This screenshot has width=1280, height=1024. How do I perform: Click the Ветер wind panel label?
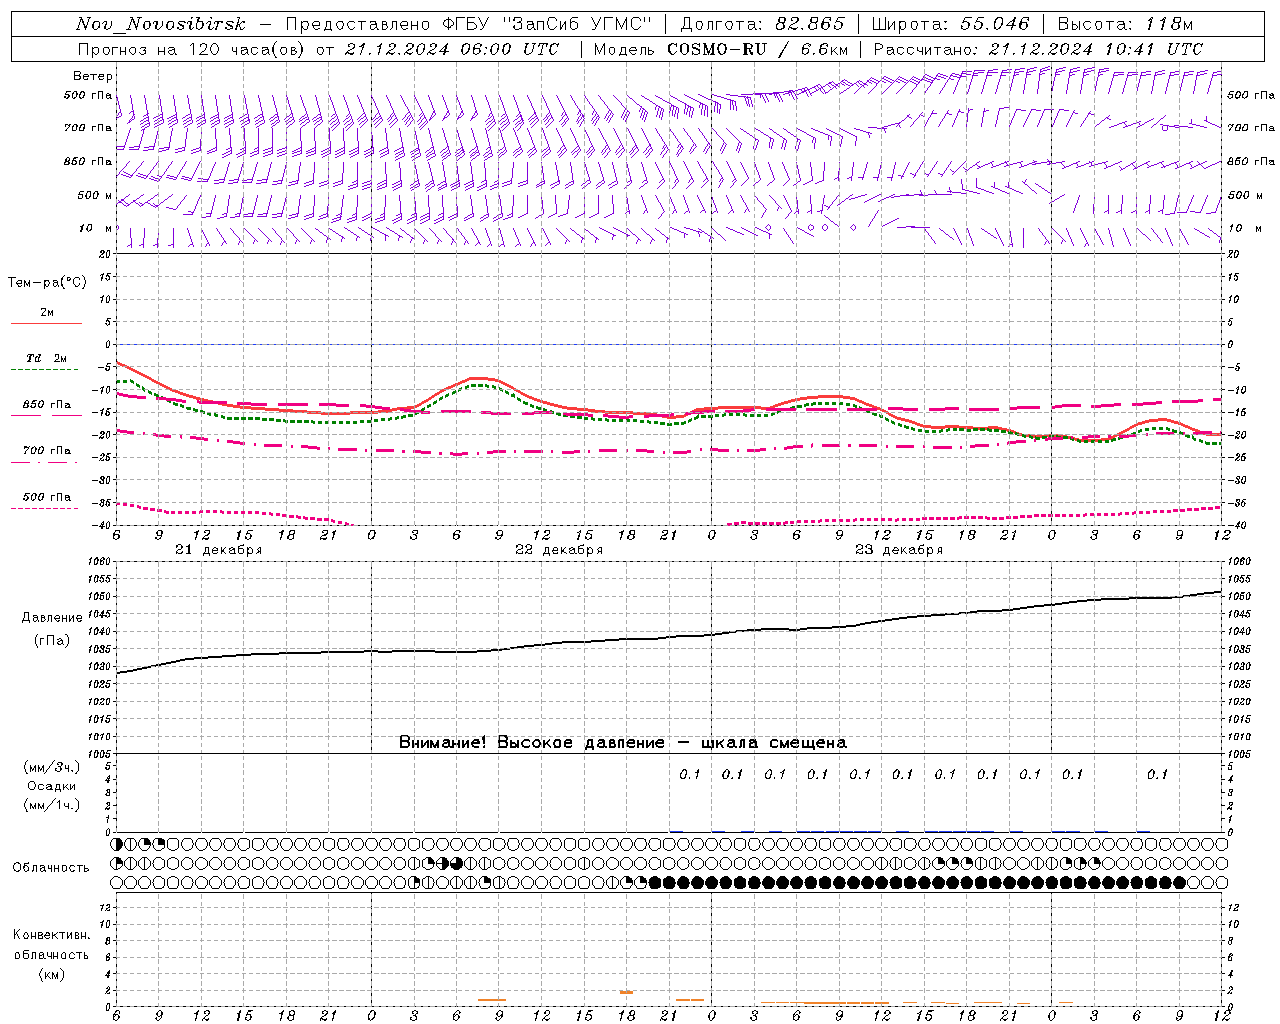(x=93, y=76)
